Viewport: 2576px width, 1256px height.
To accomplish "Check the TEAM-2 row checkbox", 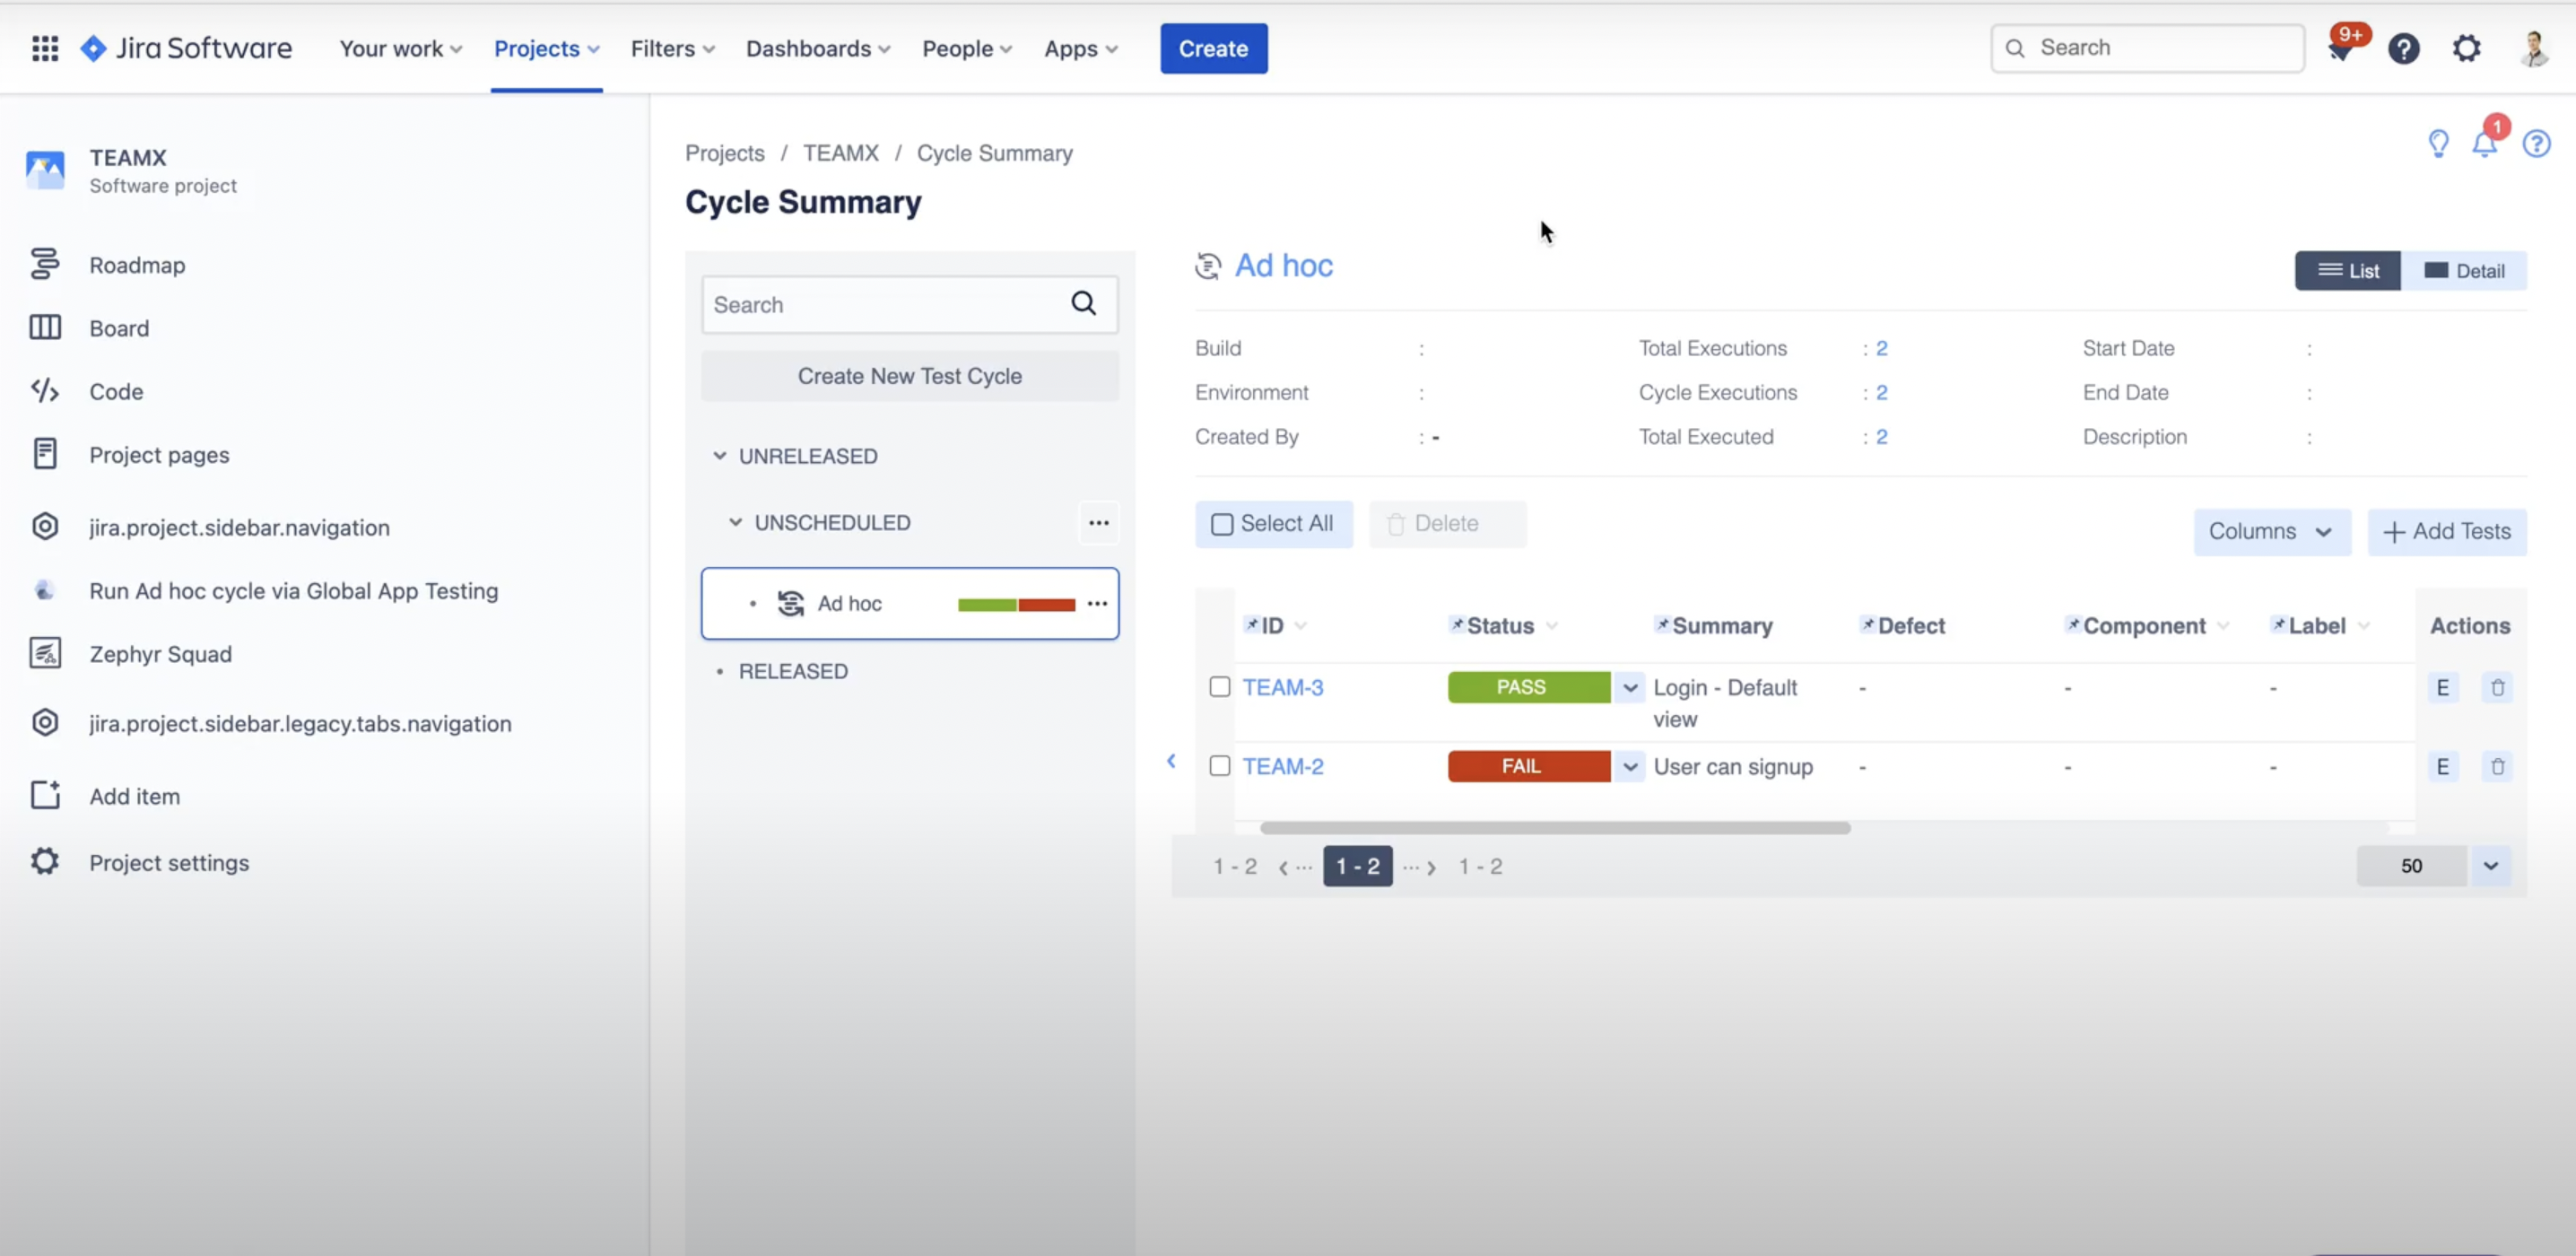I will coord(1219,766).
